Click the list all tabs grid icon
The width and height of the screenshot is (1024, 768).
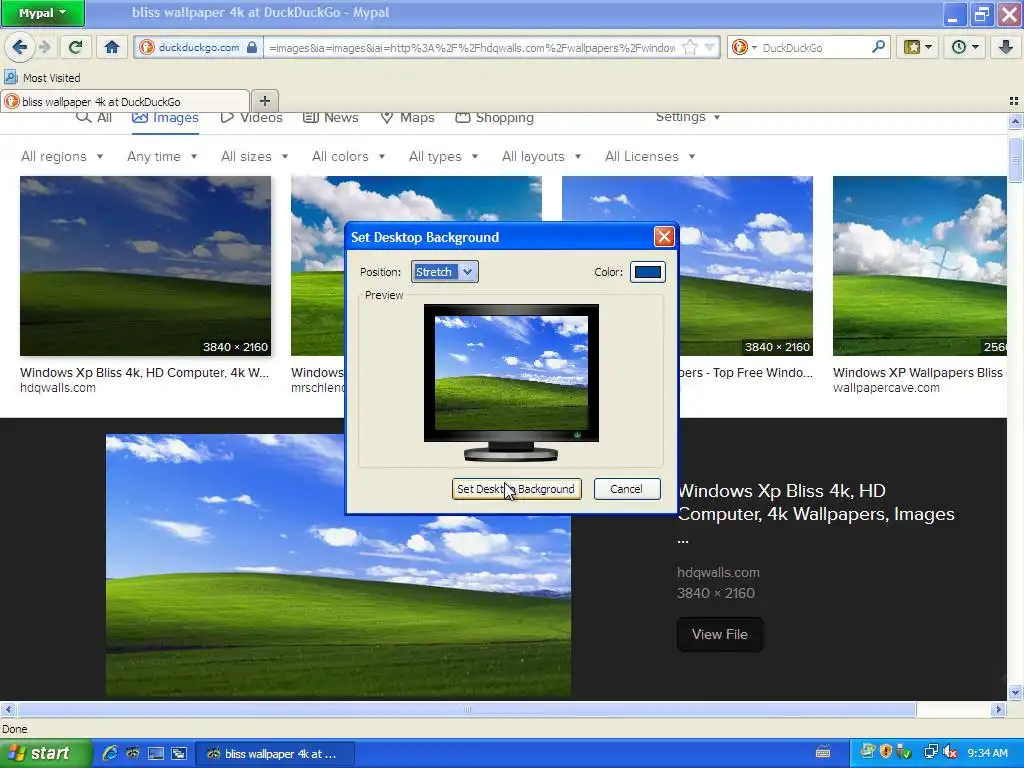pos(1014,101)
